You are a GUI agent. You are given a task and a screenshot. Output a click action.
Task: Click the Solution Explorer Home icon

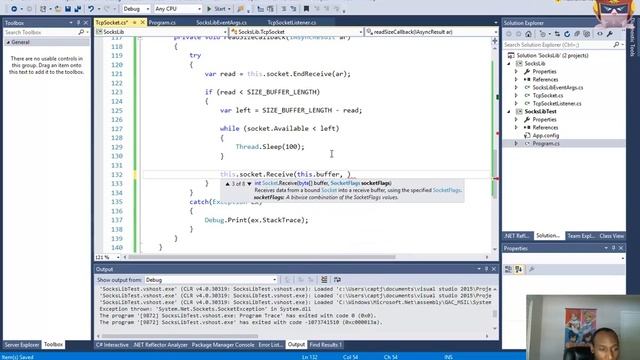tap(528, 34)
